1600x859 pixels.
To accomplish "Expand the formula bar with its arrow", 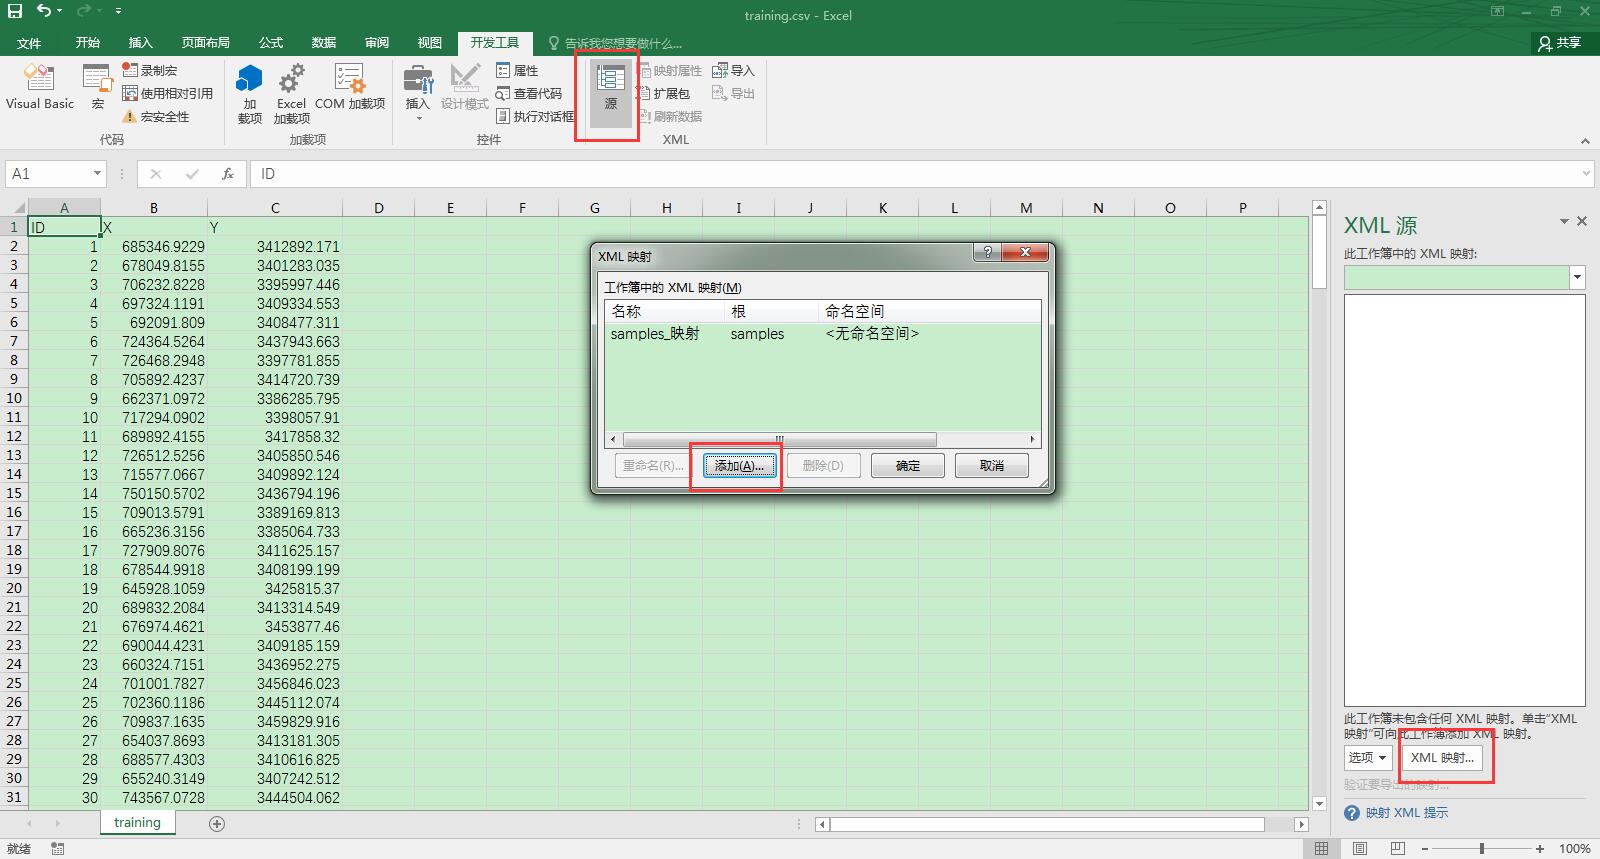I will pyautogui.click(x=1586, y=174).
